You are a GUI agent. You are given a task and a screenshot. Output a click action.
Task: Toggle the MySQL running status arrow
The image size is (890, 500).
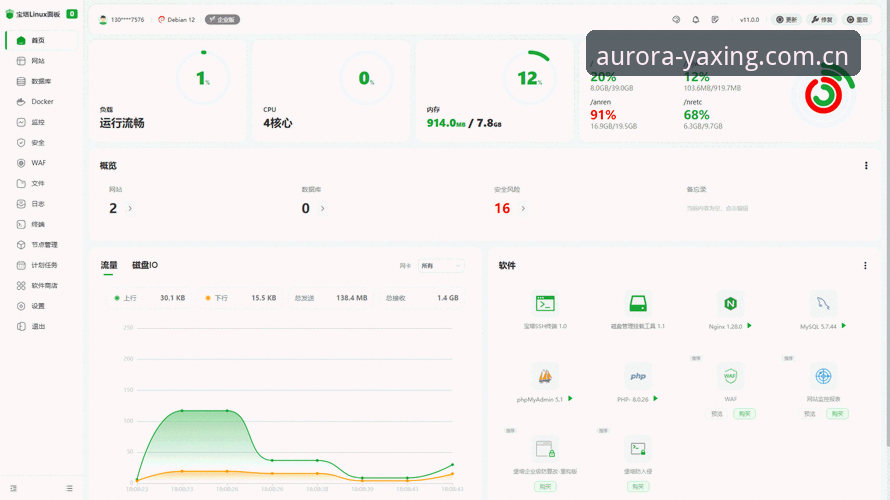[x=843, y=326]
